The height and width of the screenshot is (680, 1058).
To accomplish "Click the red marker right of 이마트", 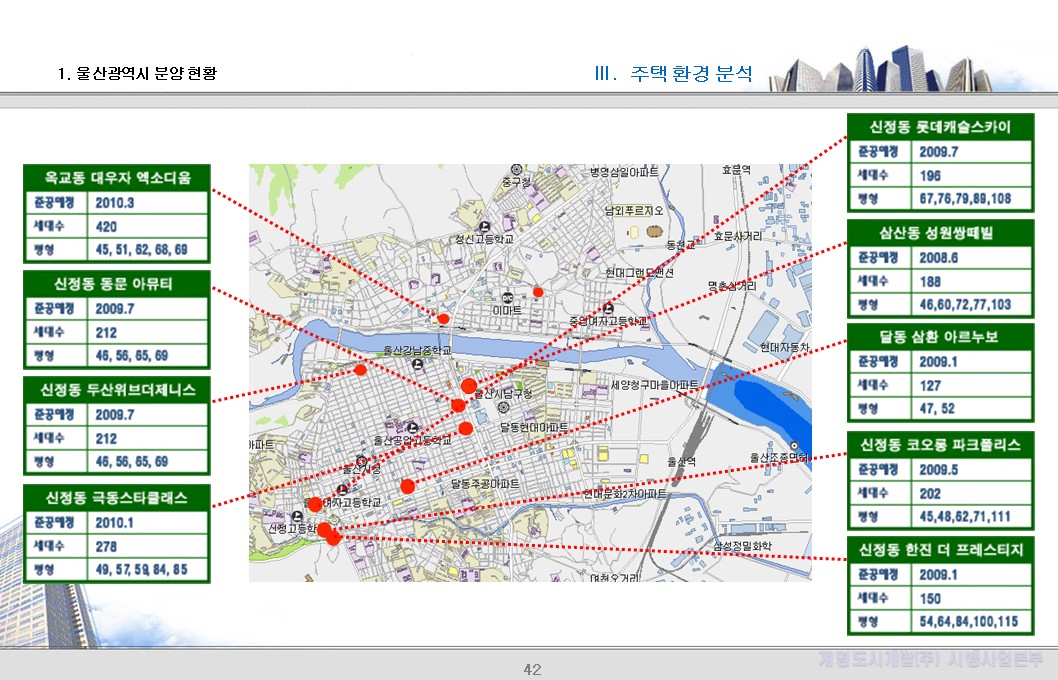I will [x=538, y=292].
